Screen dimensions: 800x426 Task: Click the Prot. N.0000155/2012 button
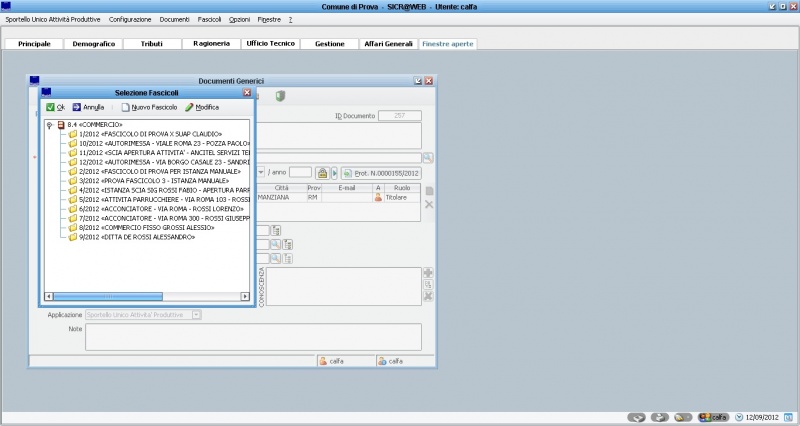380,173
